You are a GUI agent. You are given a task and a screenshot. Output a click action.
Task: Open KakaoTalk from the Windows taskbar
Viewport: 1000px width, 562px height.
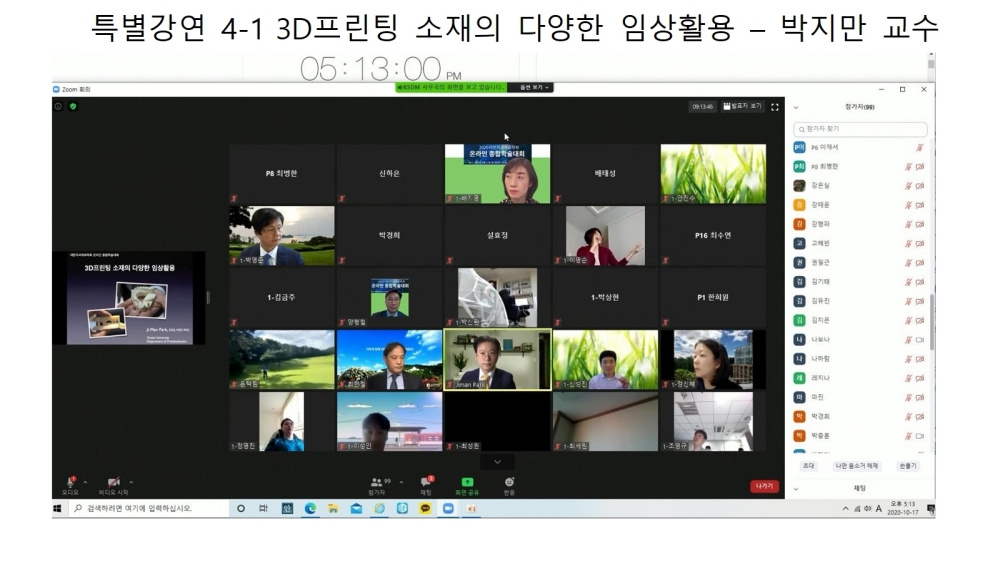click(425, 509)
